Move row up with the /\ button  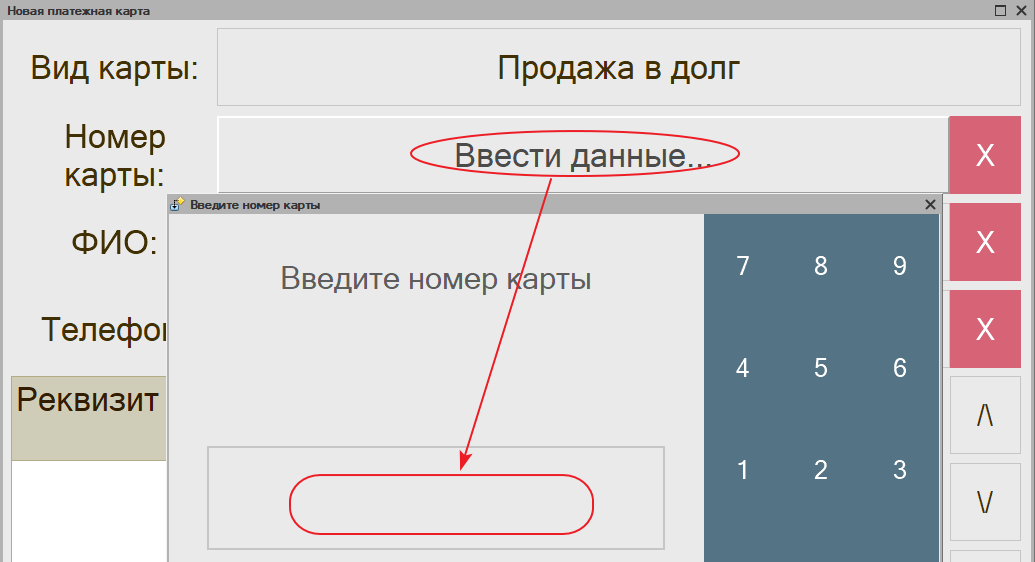pos(984,415)
